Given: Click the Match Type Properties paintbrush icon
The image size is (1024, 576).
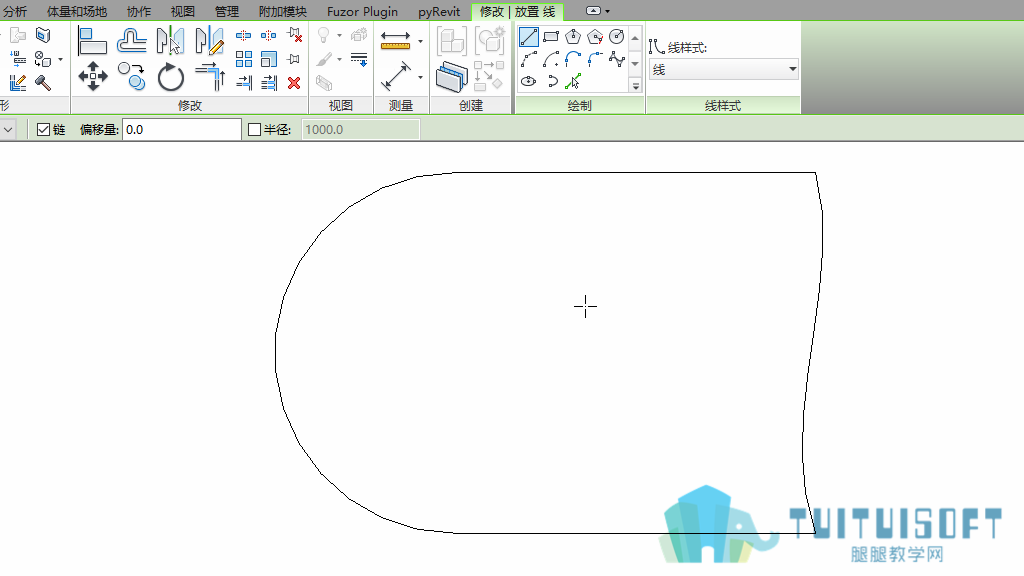Looking at the screenshot, I should [x=324, y=59].
